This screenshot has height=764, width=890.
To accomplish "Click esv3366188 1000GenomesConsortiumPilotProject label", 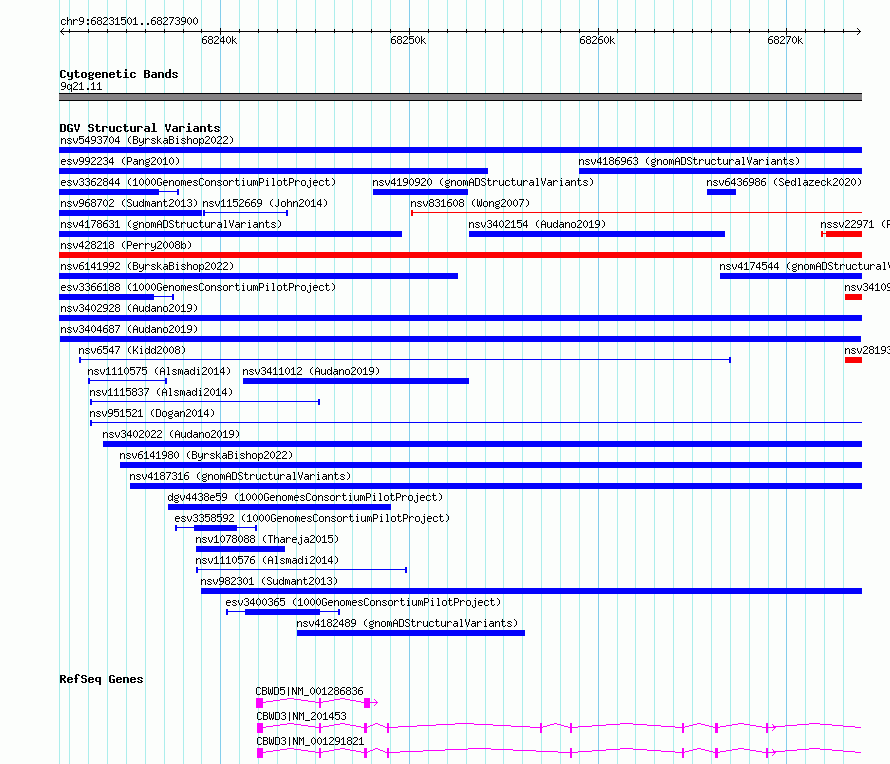I will pos(198,287).
